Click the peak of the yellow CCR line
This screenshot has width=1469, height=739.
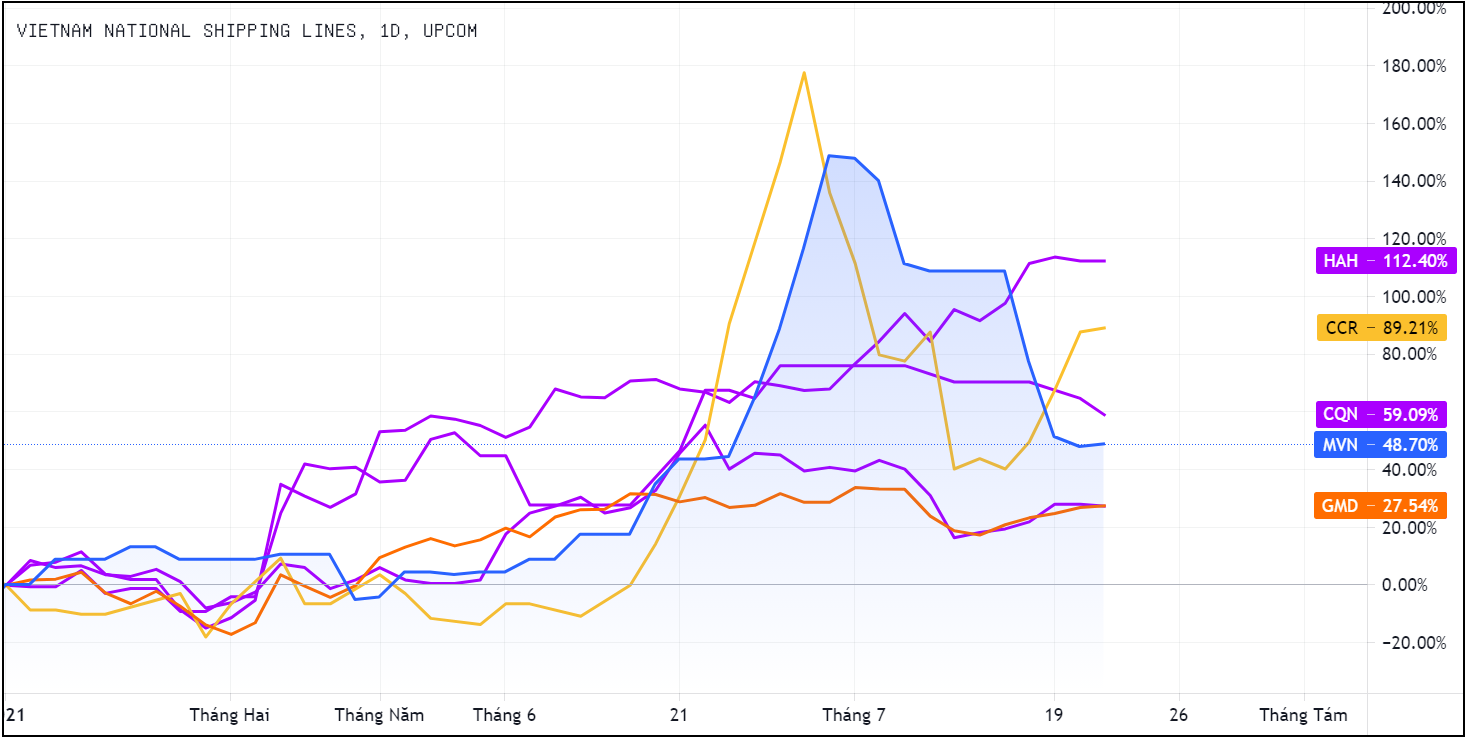point(804,72)
